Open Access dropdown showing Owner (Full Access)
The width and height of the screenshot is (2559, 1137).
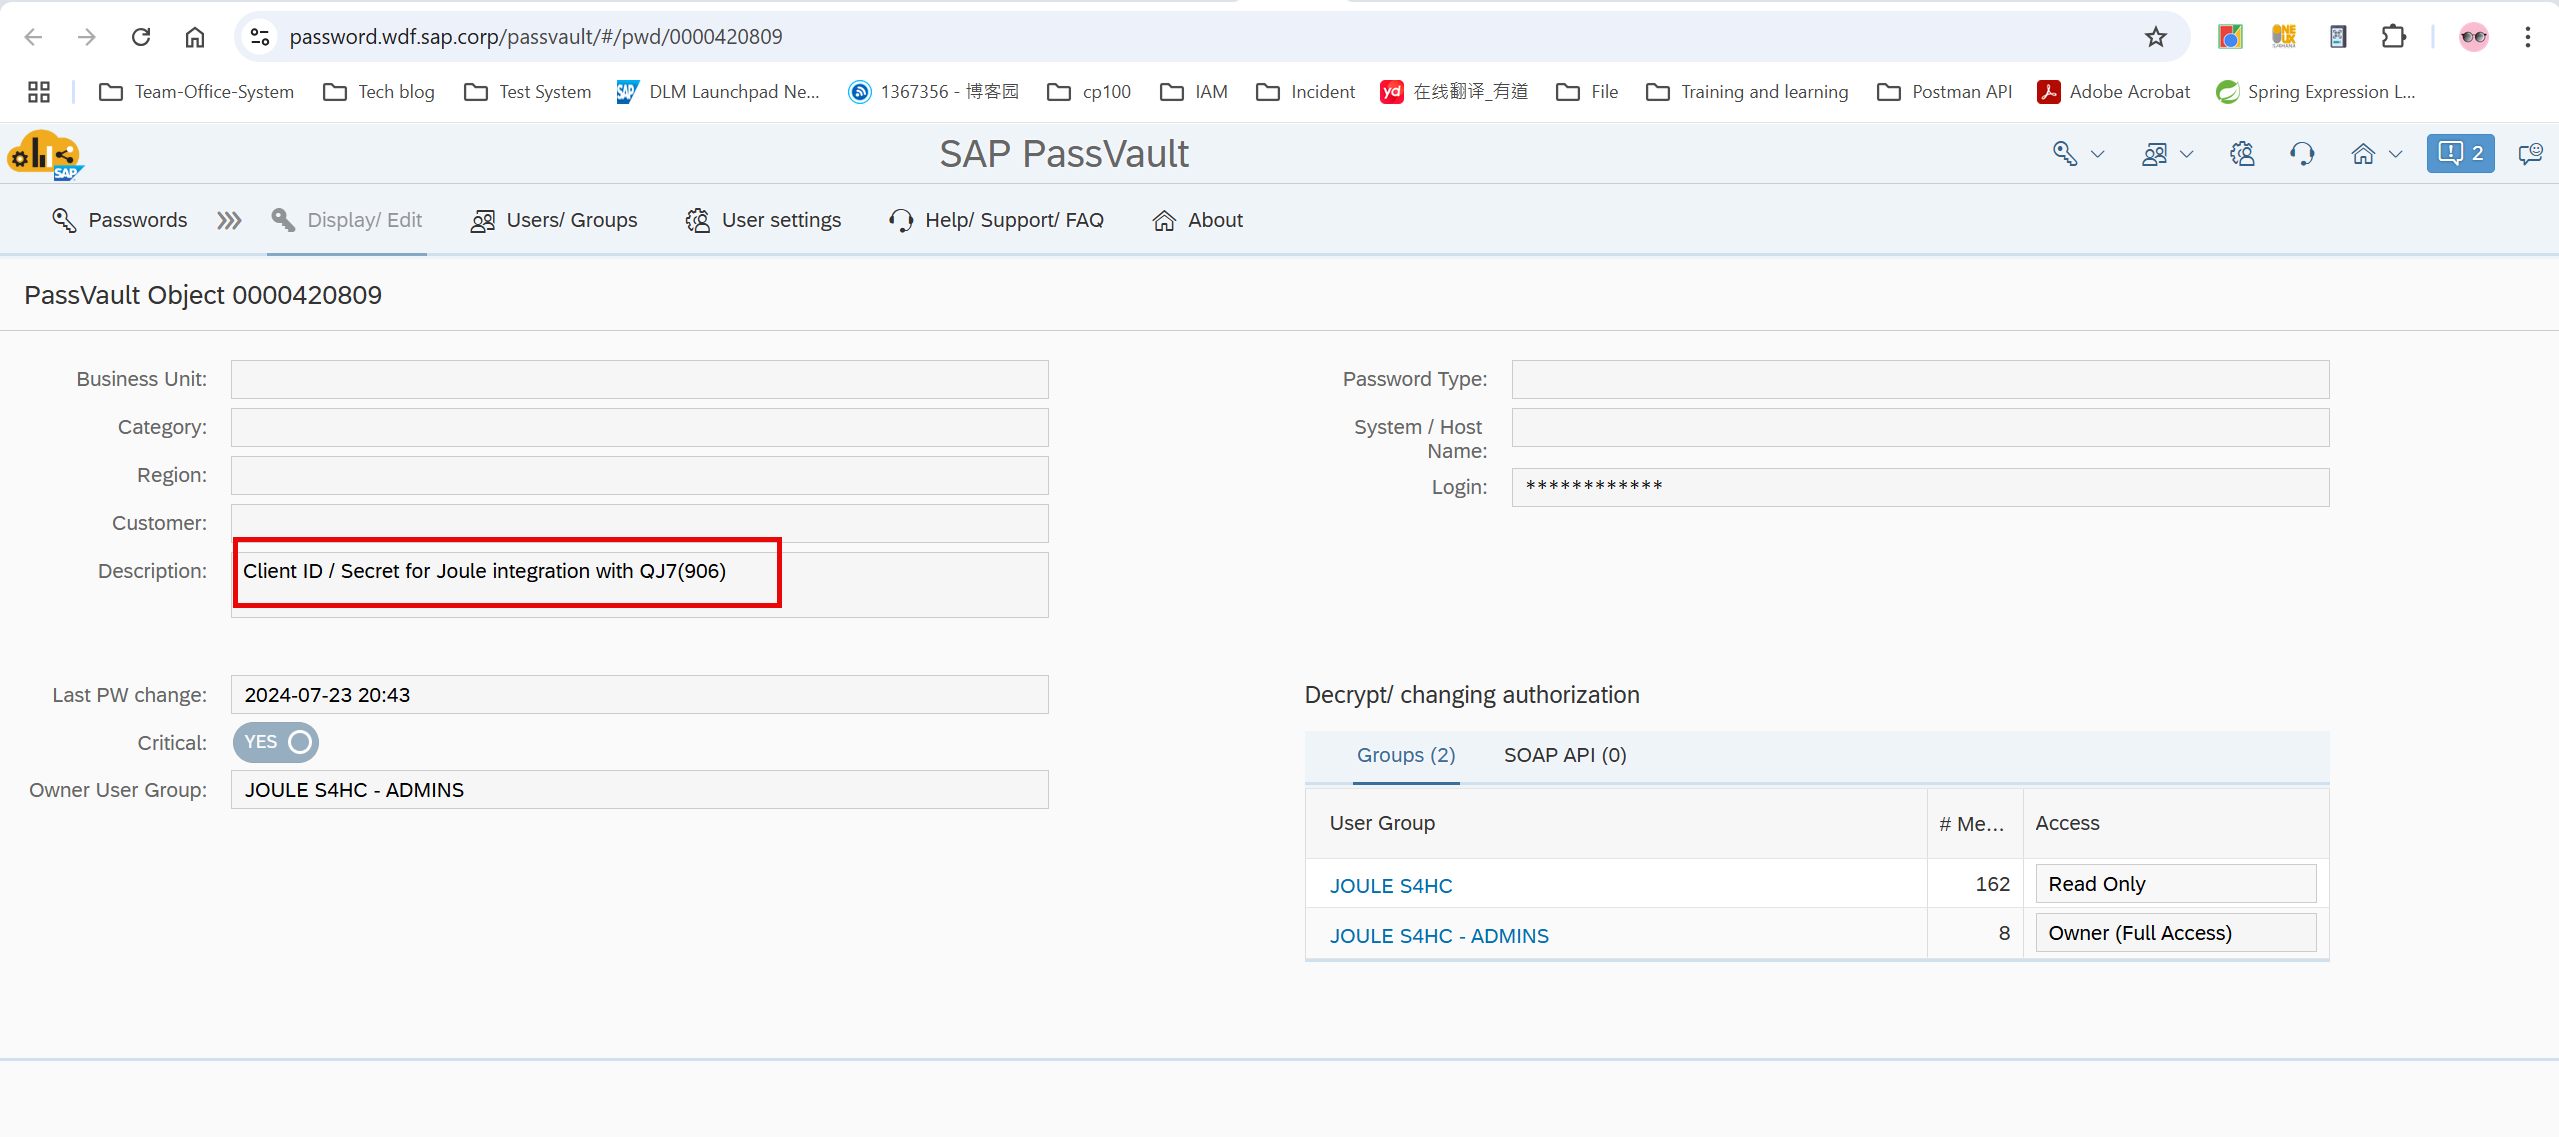[x=2176, y=933]
